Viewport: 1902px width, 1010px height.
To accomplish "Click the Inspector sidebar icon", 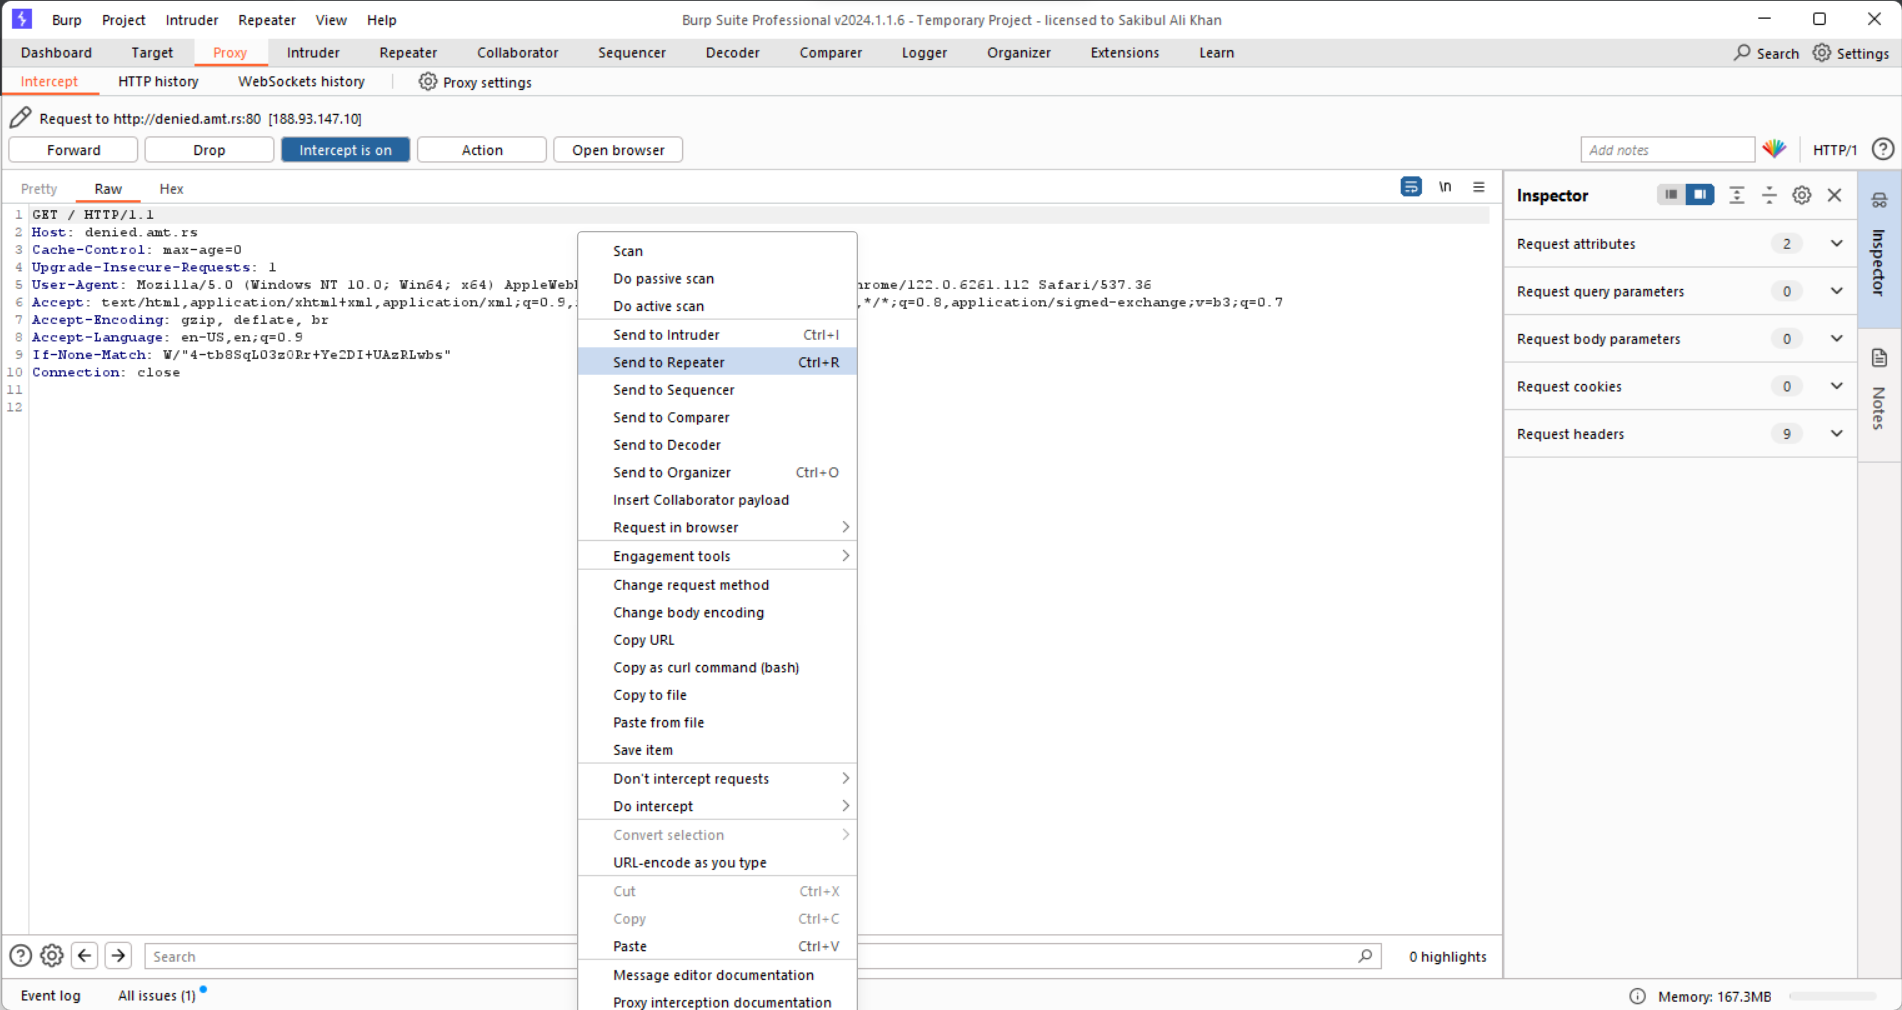I will coord(1879,200).
